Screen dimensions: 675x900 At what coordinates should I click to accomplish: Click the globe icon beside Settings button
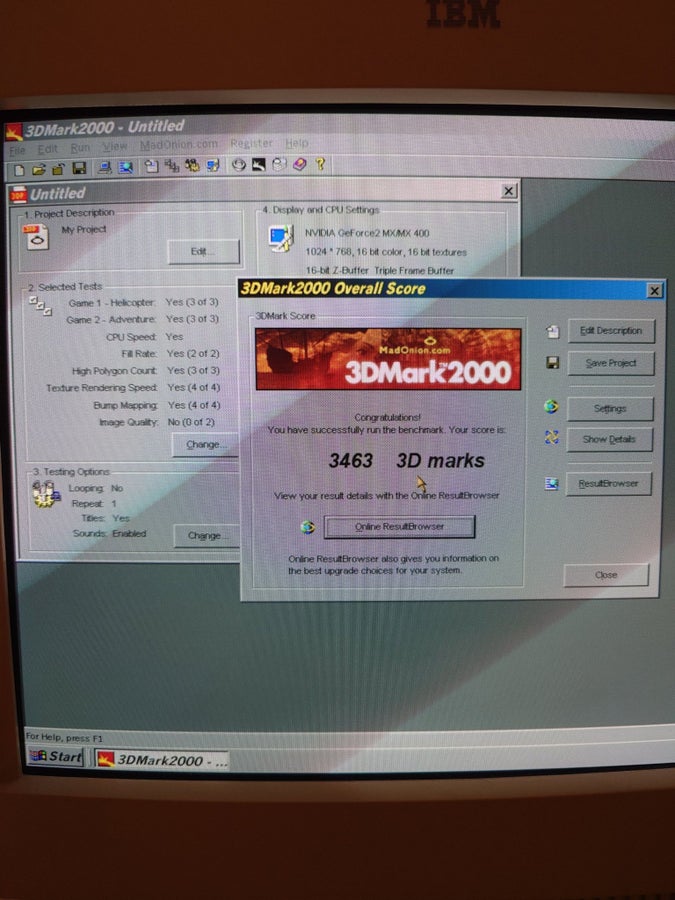[551, 407]
